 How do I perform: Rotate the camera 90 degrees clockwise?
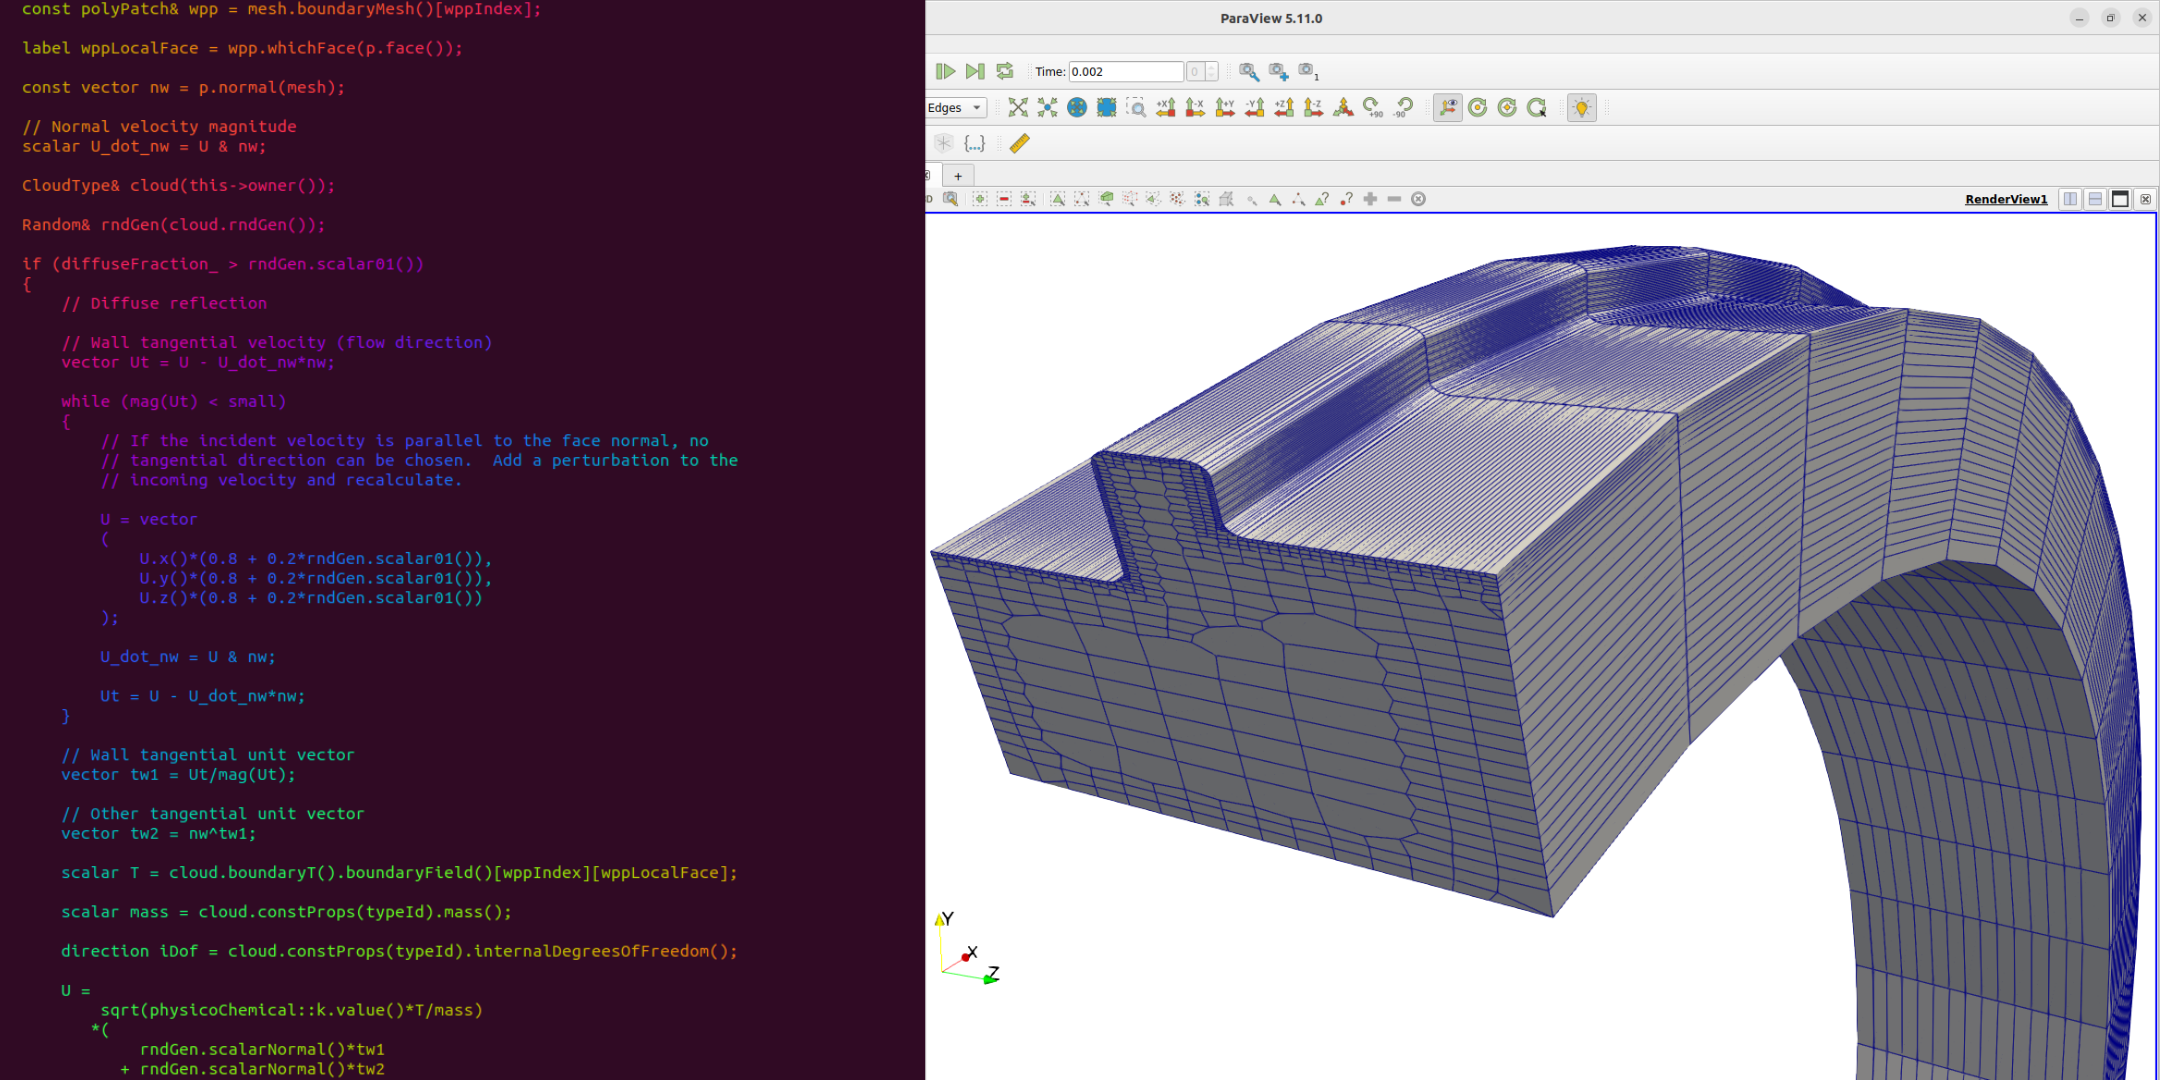click(x=1372, y=107)
